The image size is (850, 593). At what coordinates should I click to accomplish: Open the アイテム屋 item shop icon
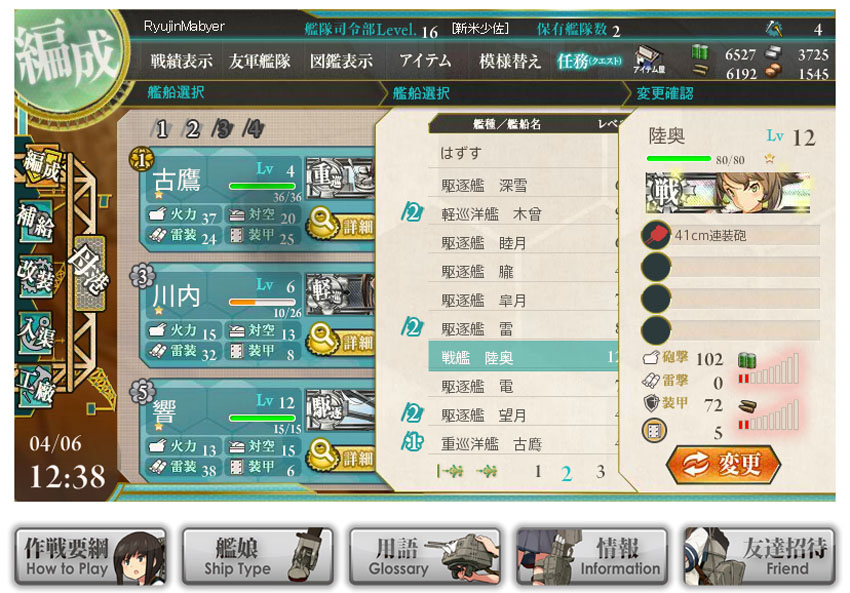pyautogui.click(x=649, y=60)
